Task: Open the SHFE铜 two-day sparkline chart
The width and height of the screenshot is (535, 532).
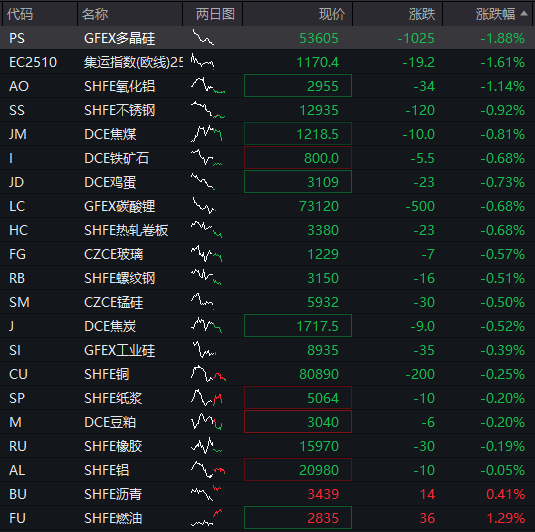Action: coord(208,373)
